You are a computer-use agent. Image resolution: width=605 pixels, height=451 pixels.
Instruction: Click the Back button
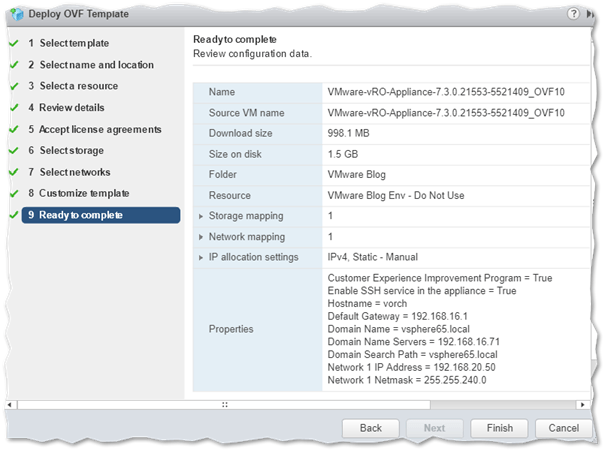coord(370,428)
